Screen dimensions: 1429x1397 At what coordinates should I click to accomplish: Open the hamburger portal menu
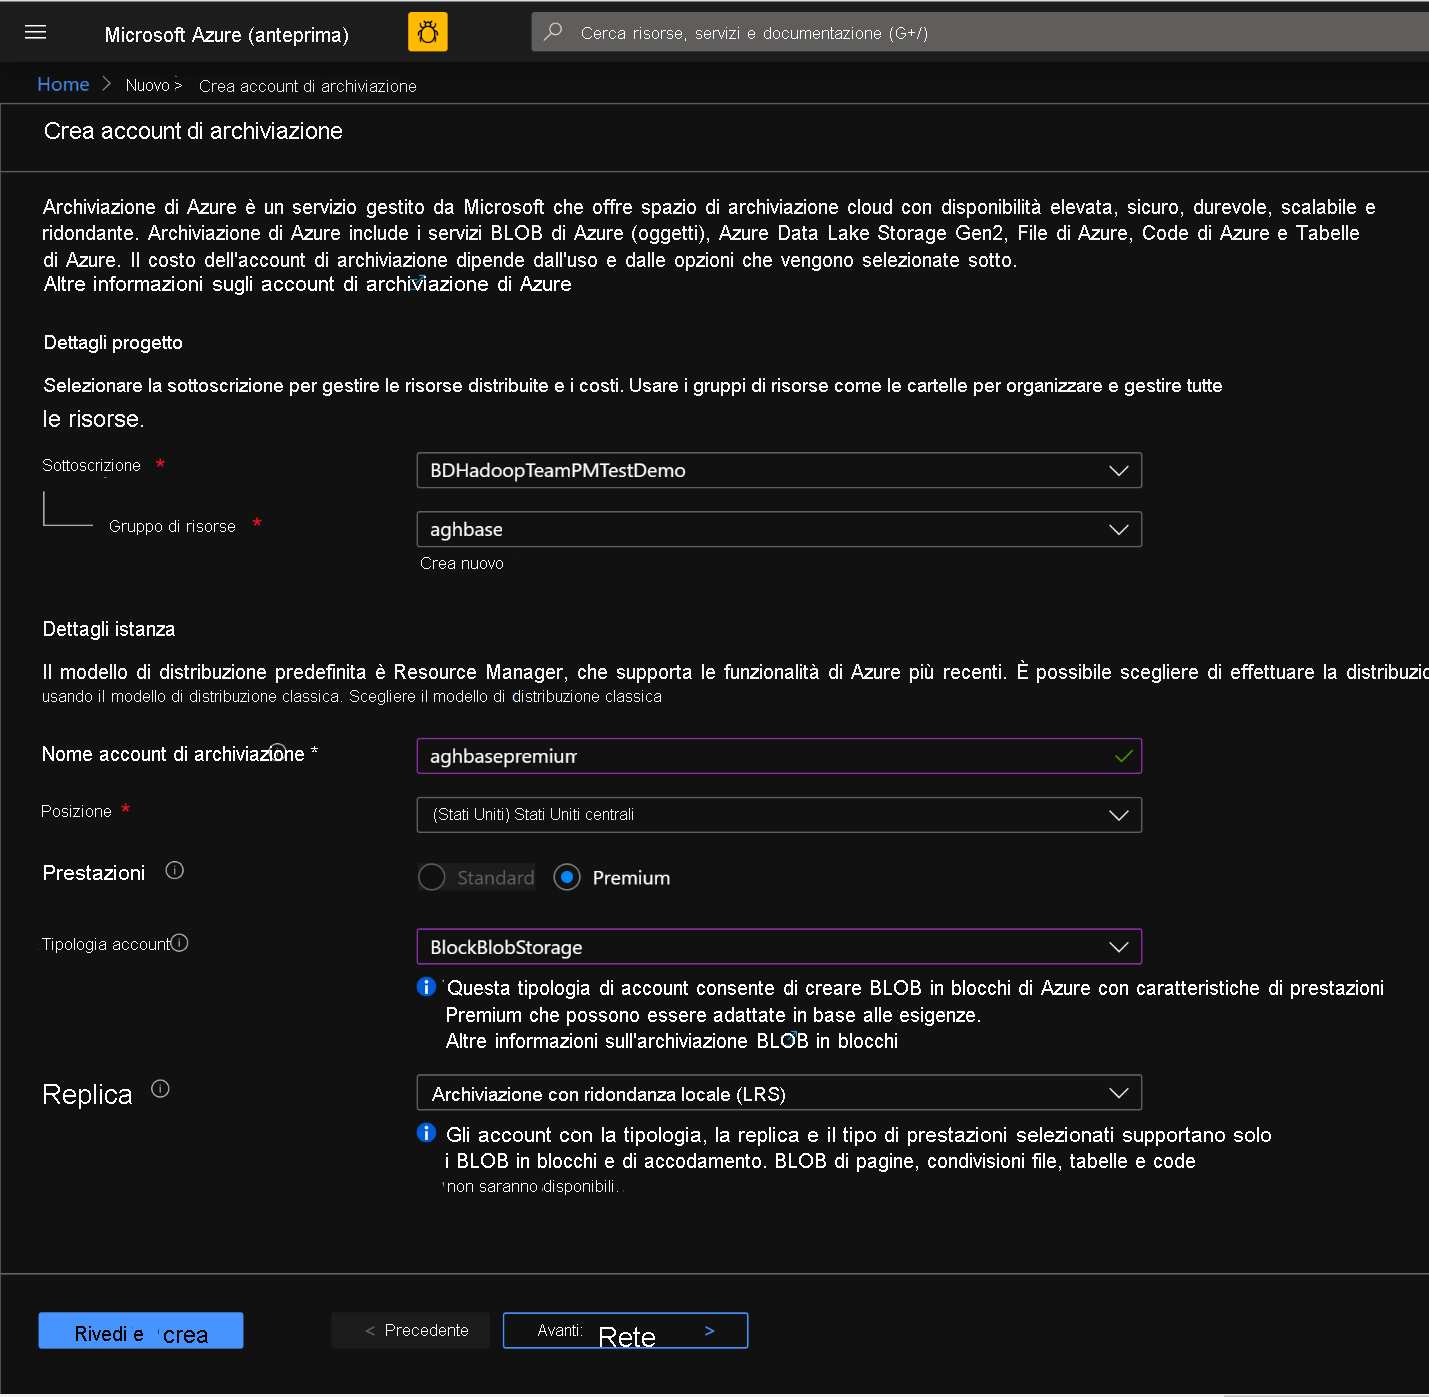point(36,32)
